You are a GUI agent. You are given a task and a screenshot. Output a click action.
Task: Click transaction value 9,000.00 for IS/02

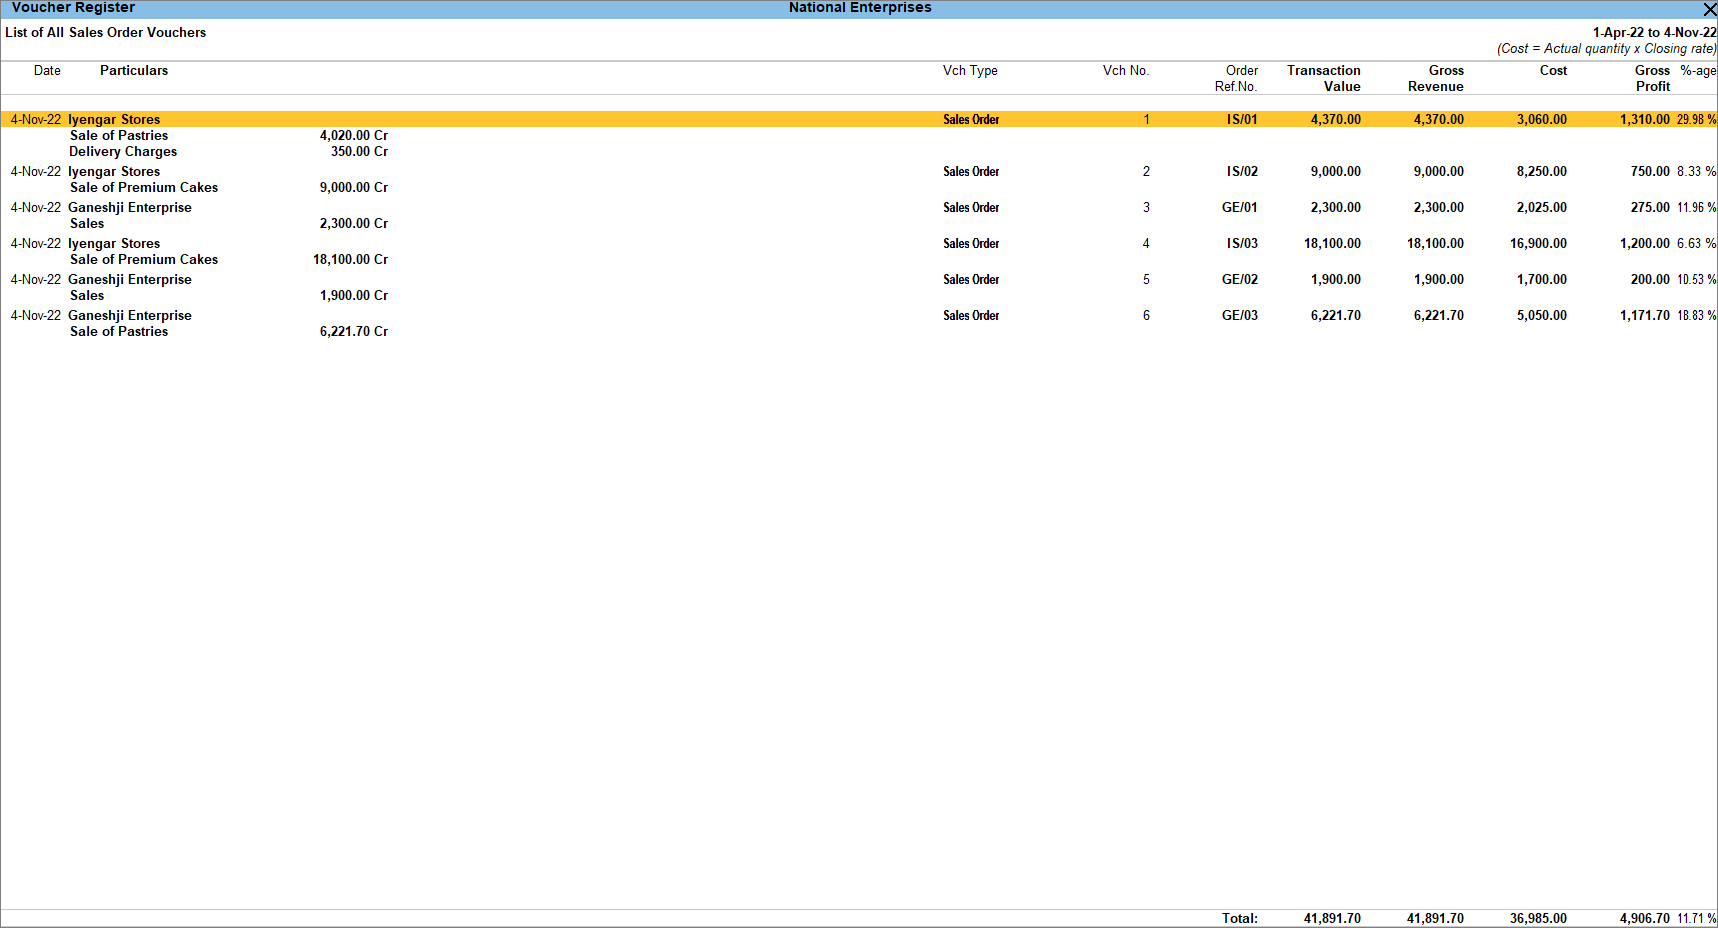[x=1335, y=172]
